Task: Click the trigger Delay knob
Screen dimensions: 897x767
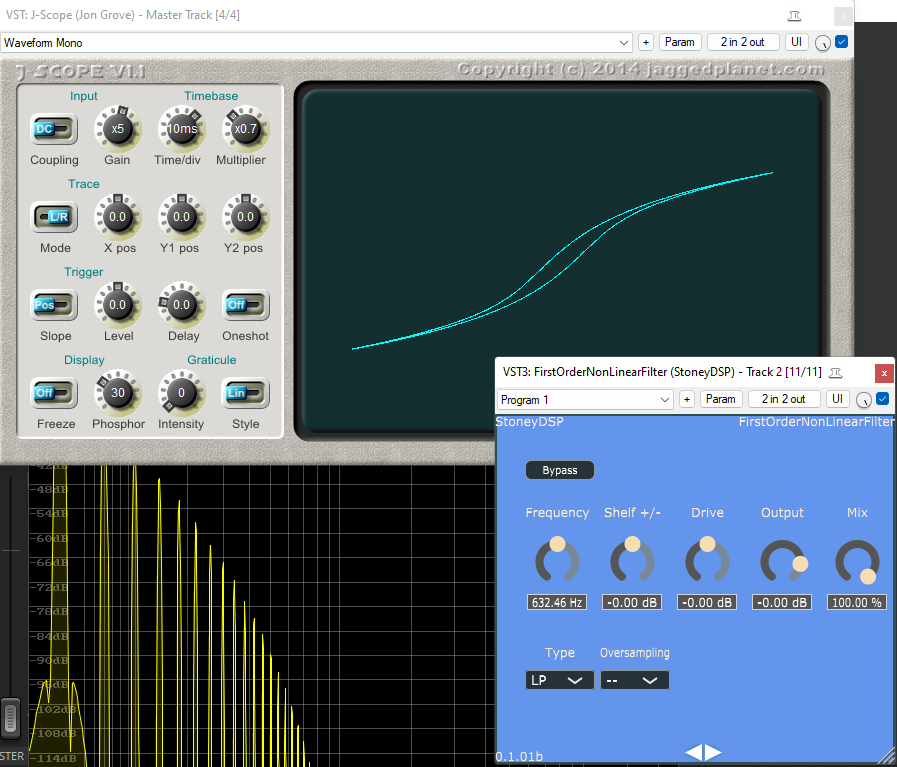Action: click(182, 305)
